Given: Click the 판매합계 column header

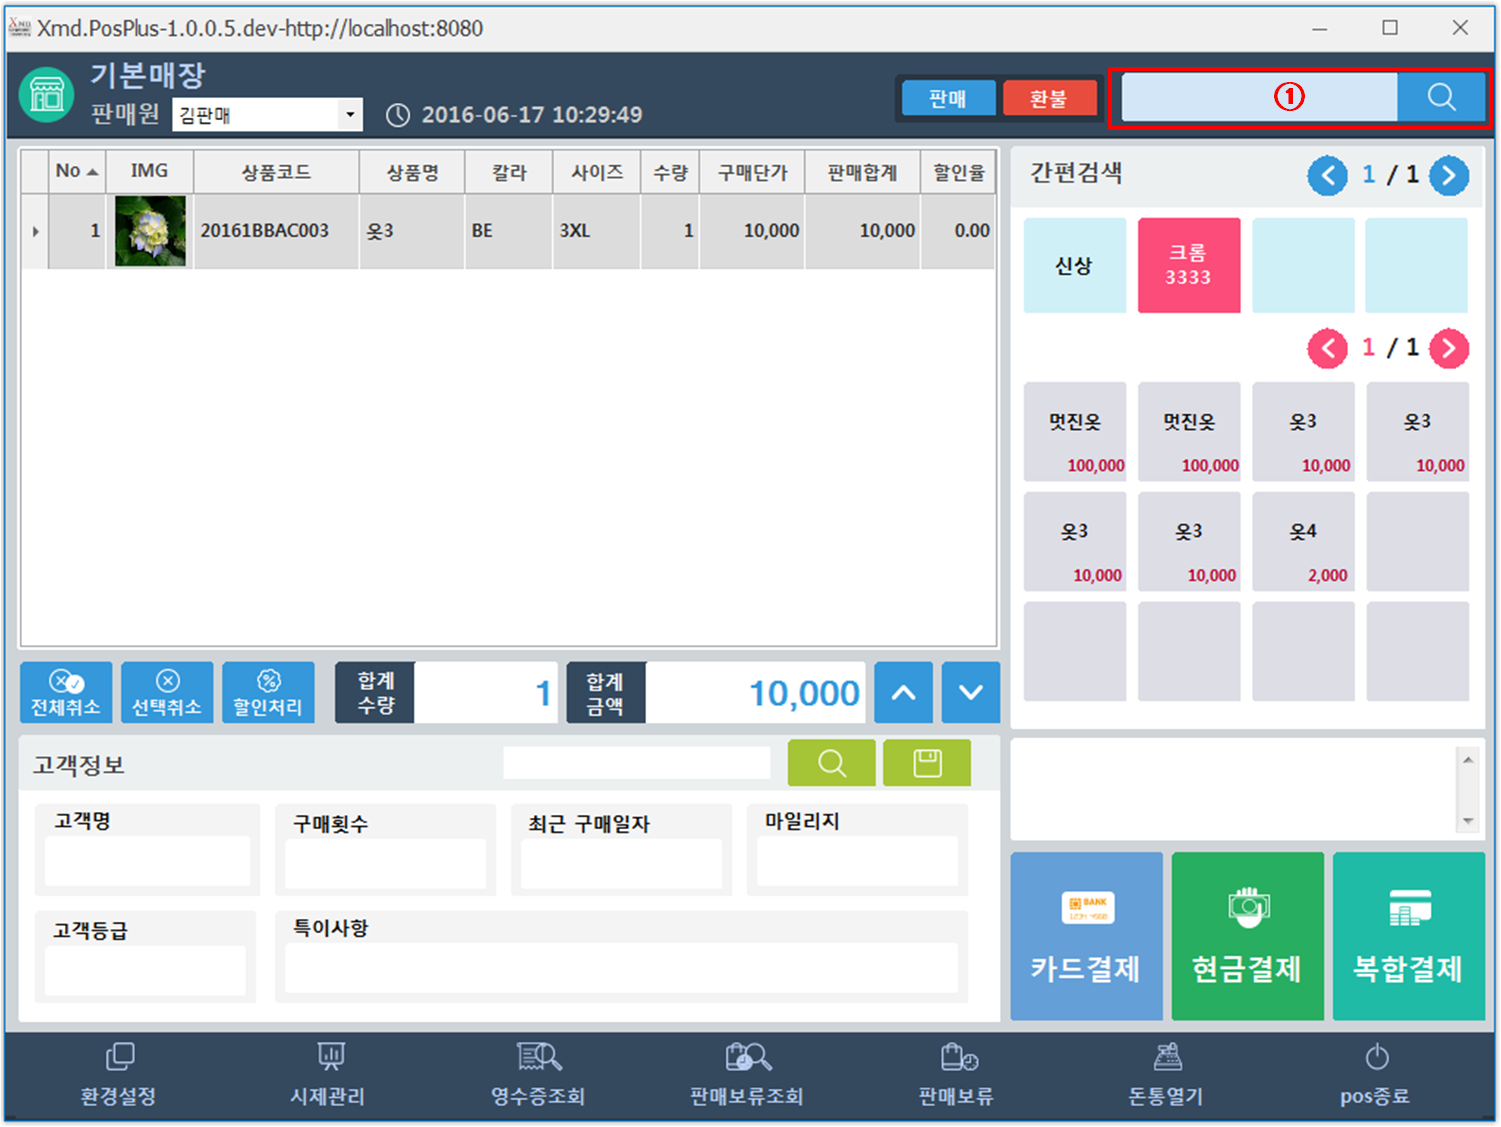Looking at the screenshot, I should [x=862, y=172].
